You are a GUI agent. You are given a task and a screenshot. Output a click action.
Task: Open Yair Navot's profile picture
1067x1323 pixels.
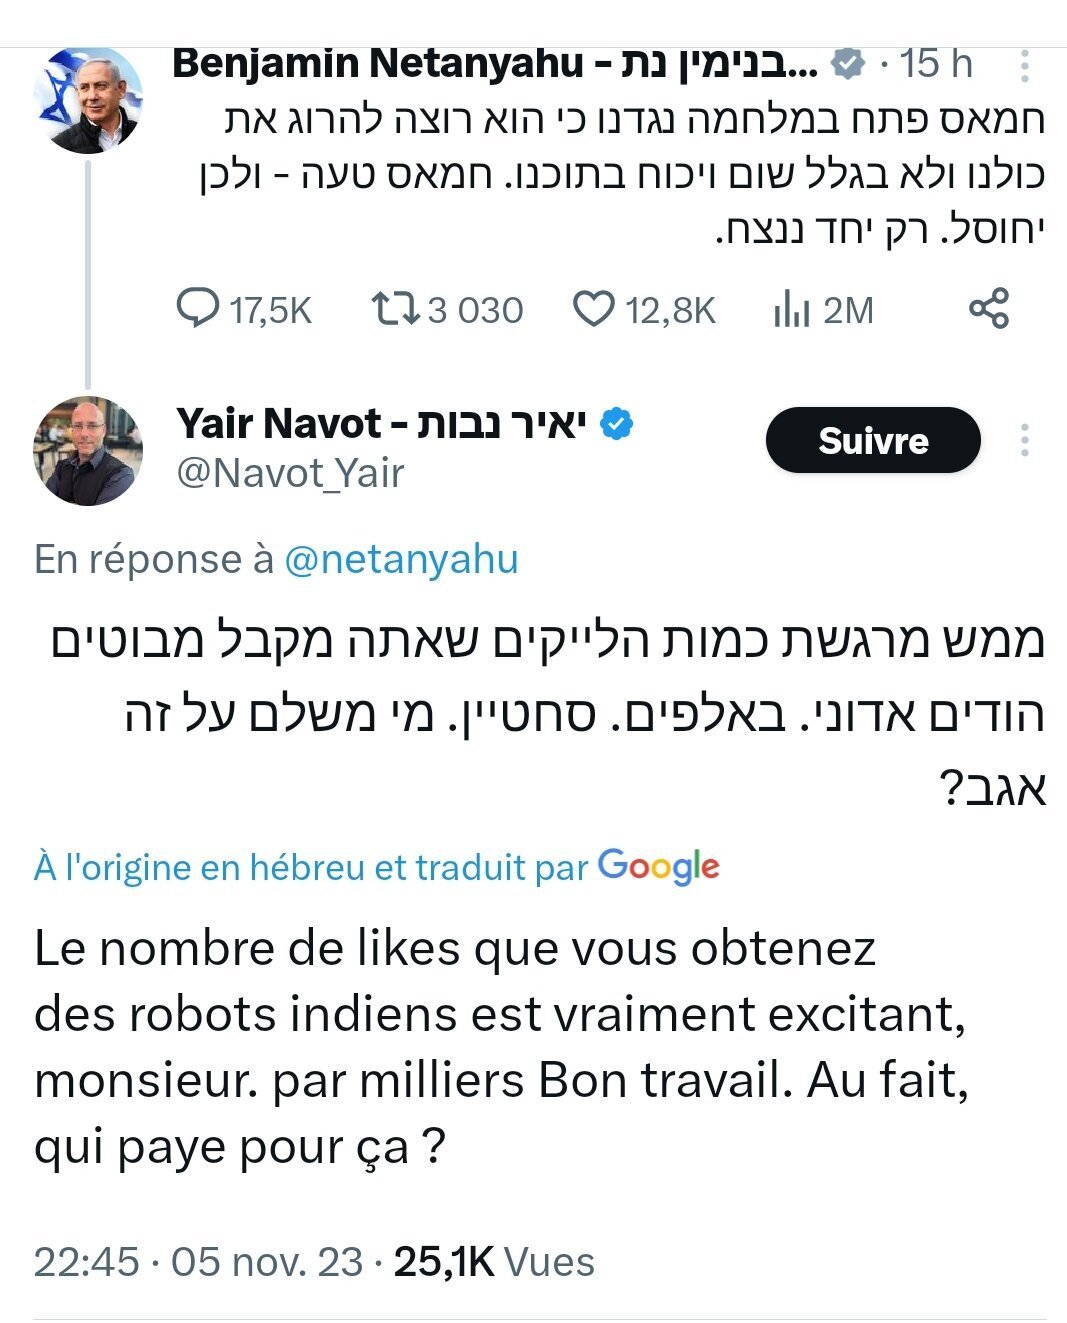(x=88, y=450)
